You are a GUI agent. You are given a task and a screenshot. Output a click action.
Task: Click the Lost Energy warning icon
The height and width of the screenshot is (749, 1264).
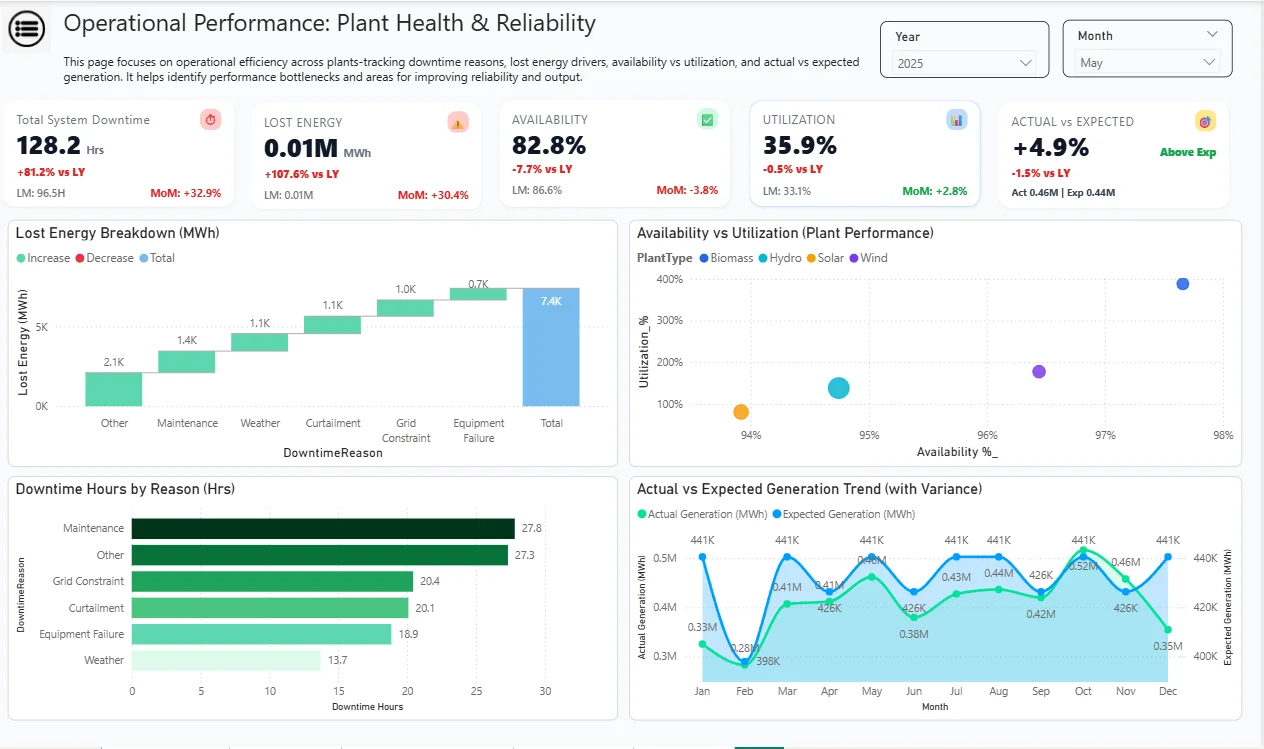[458, 122]
